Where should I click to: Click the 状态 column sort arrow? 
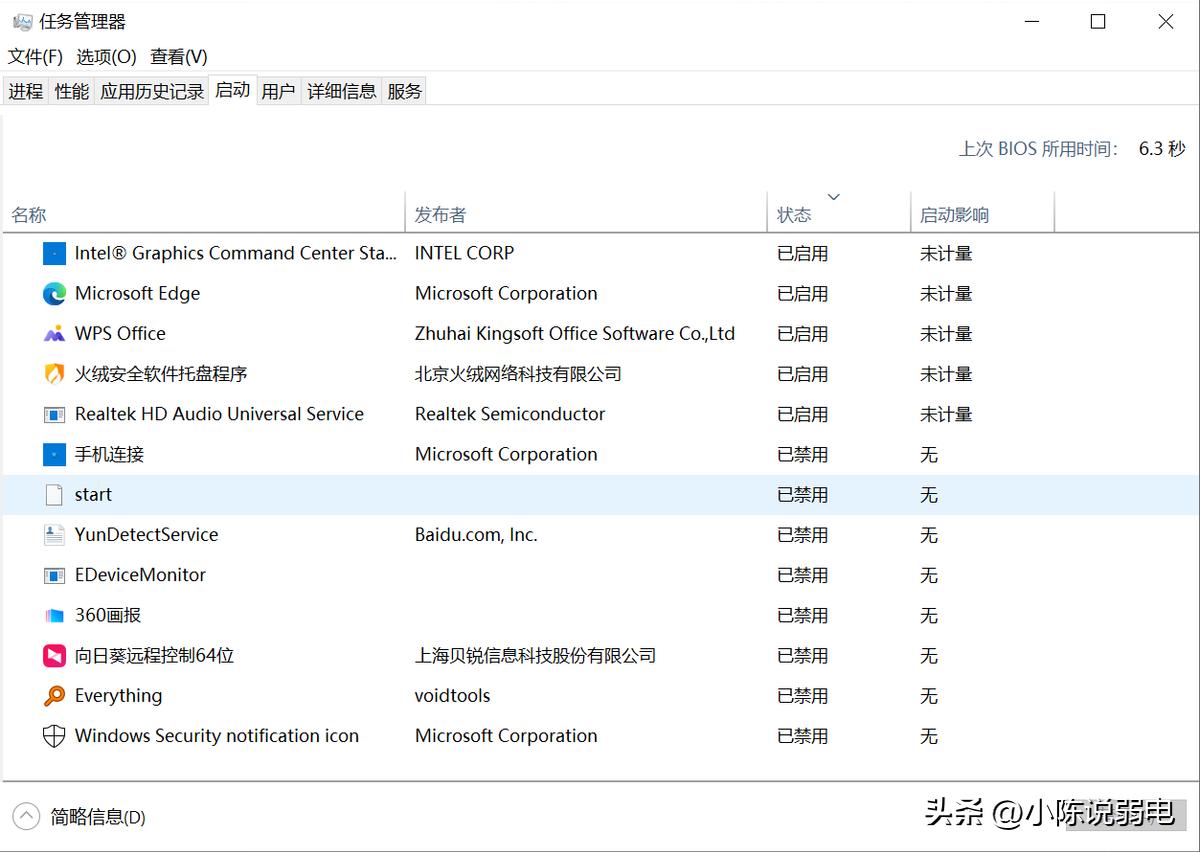(834, 197)
